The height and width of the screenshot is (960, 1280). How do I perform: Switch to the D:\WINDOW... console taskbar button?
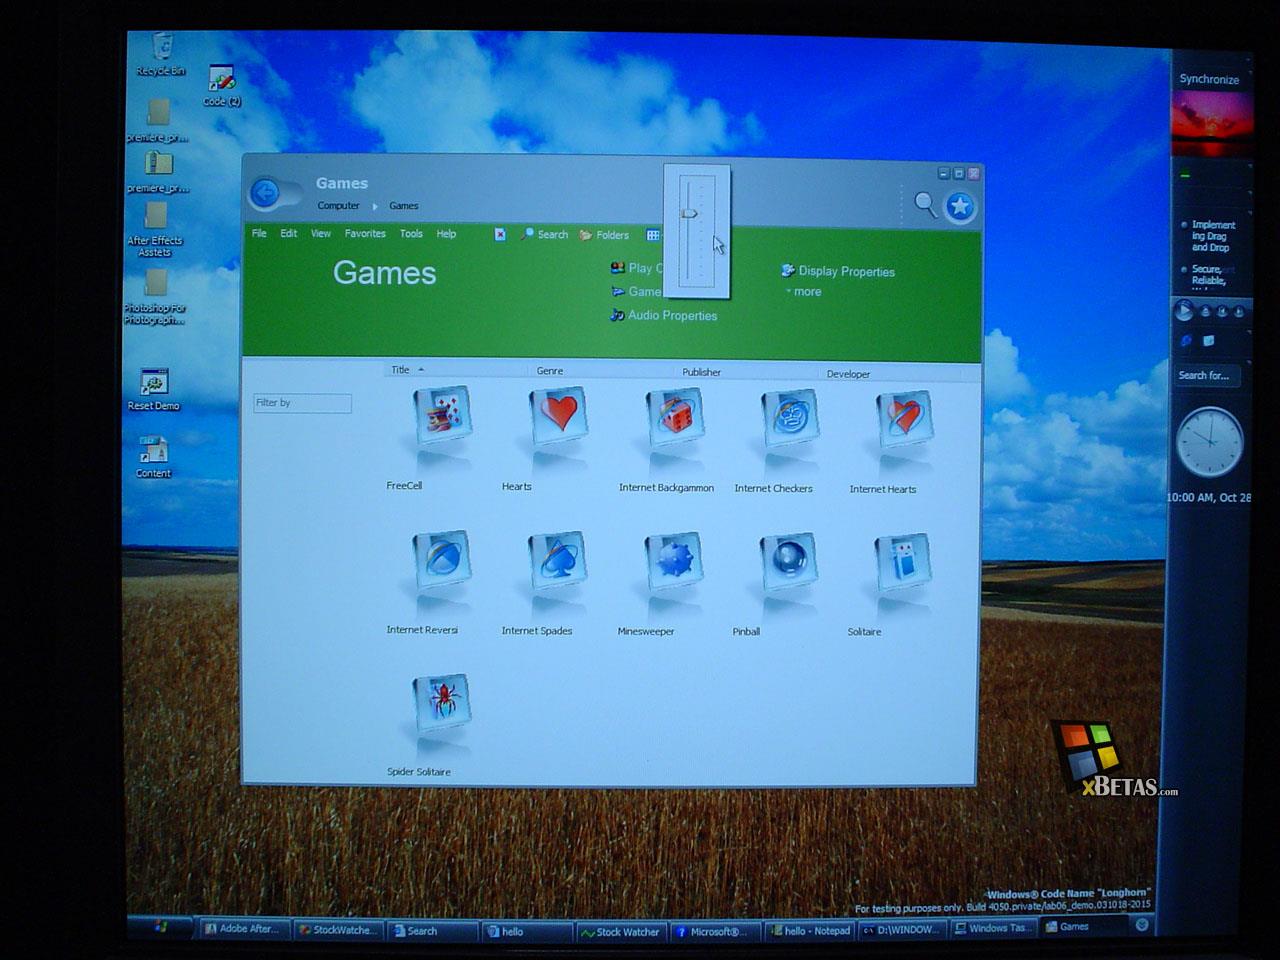pyautogui.click(x=901, y=930)
